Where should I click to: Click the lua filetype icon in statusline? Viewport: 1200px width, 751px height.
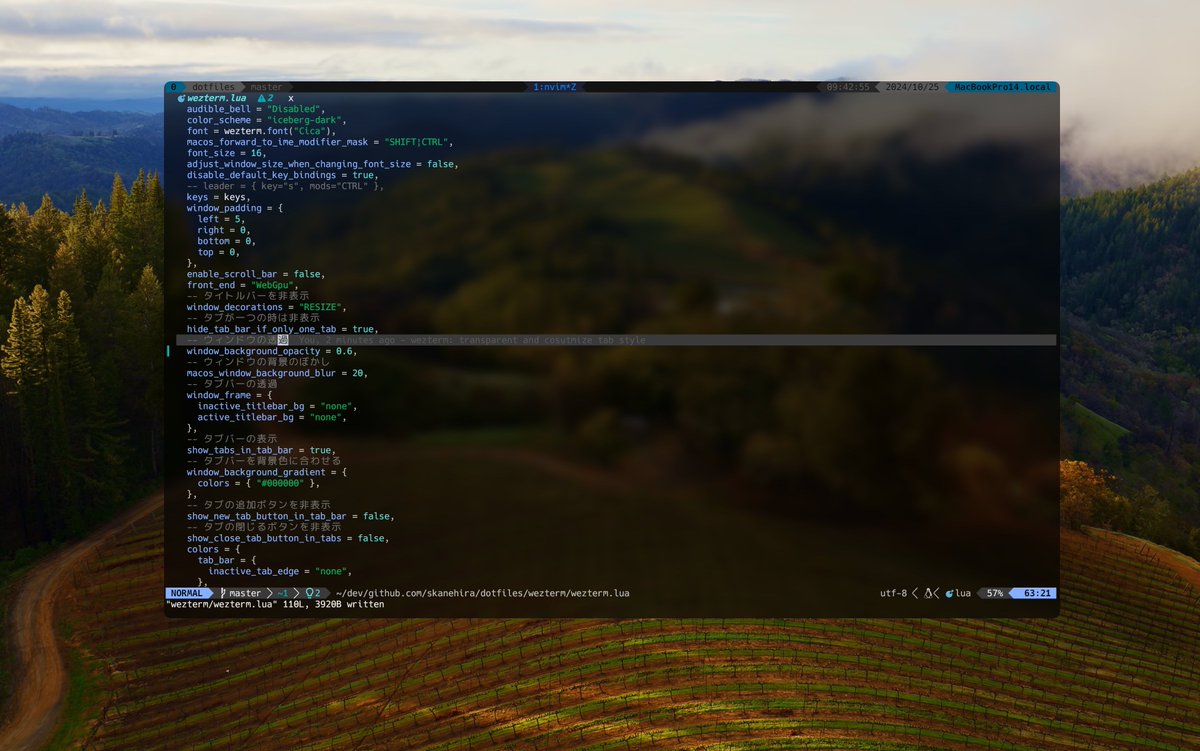pos(950,593)
